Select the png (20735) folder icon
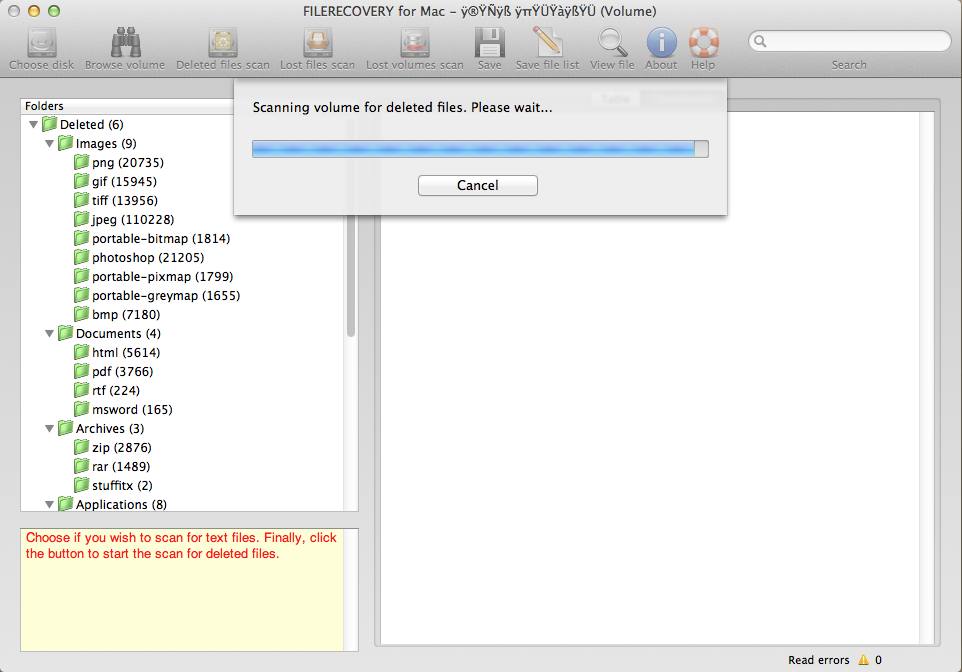Screen dimensions: 962x672 pyautogui.click(x=82, y=162)
